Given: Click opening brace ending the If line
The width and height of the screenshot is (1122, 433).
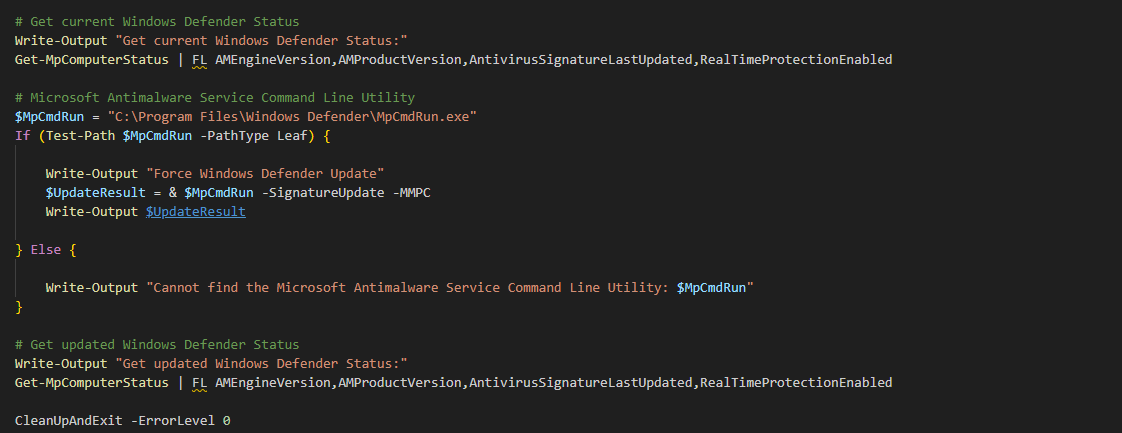Looking at the screenshot, I should tap(327, 135).
